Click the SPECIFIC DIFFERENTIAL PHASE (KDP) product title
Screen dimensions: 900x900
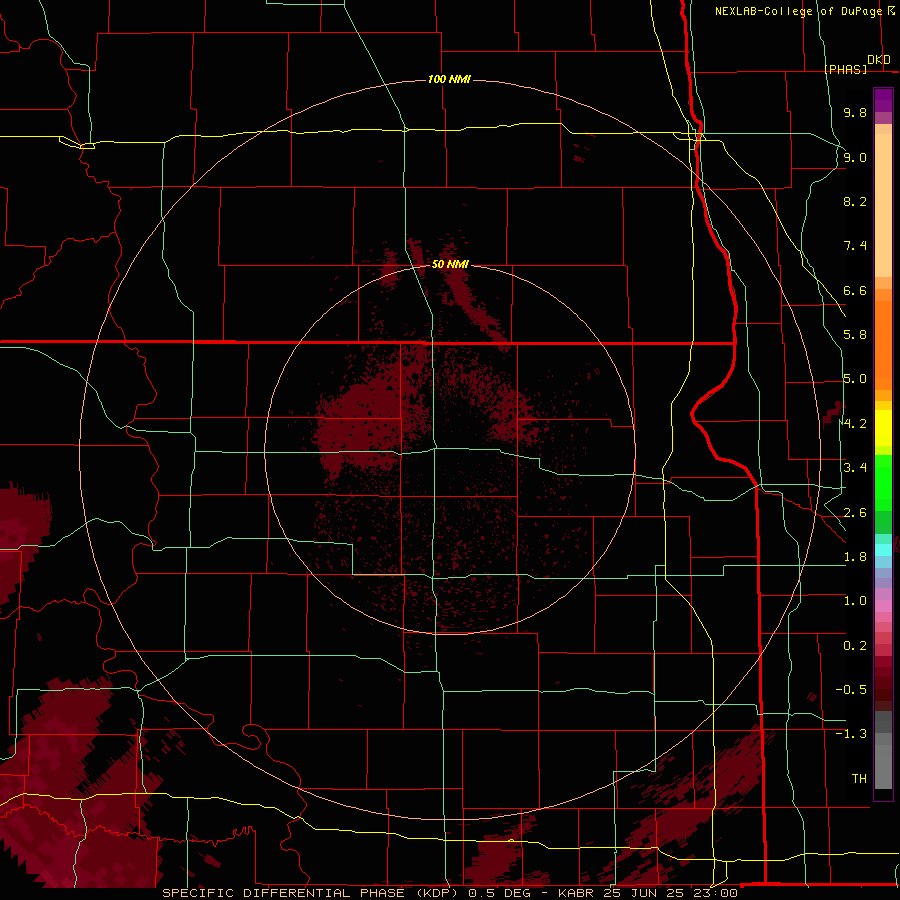click(312, 893)
